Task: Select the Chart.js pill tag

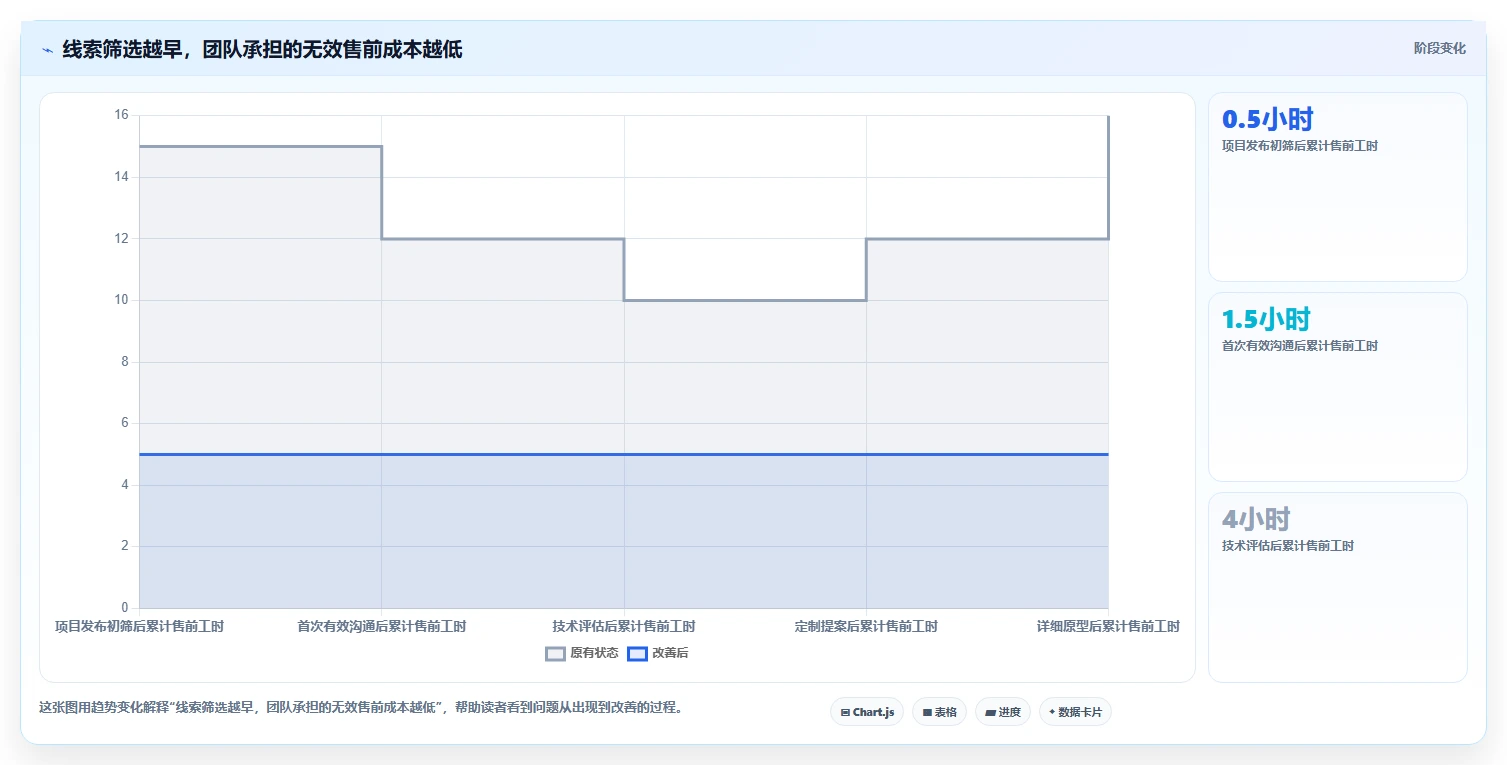Action: [867, 712]
